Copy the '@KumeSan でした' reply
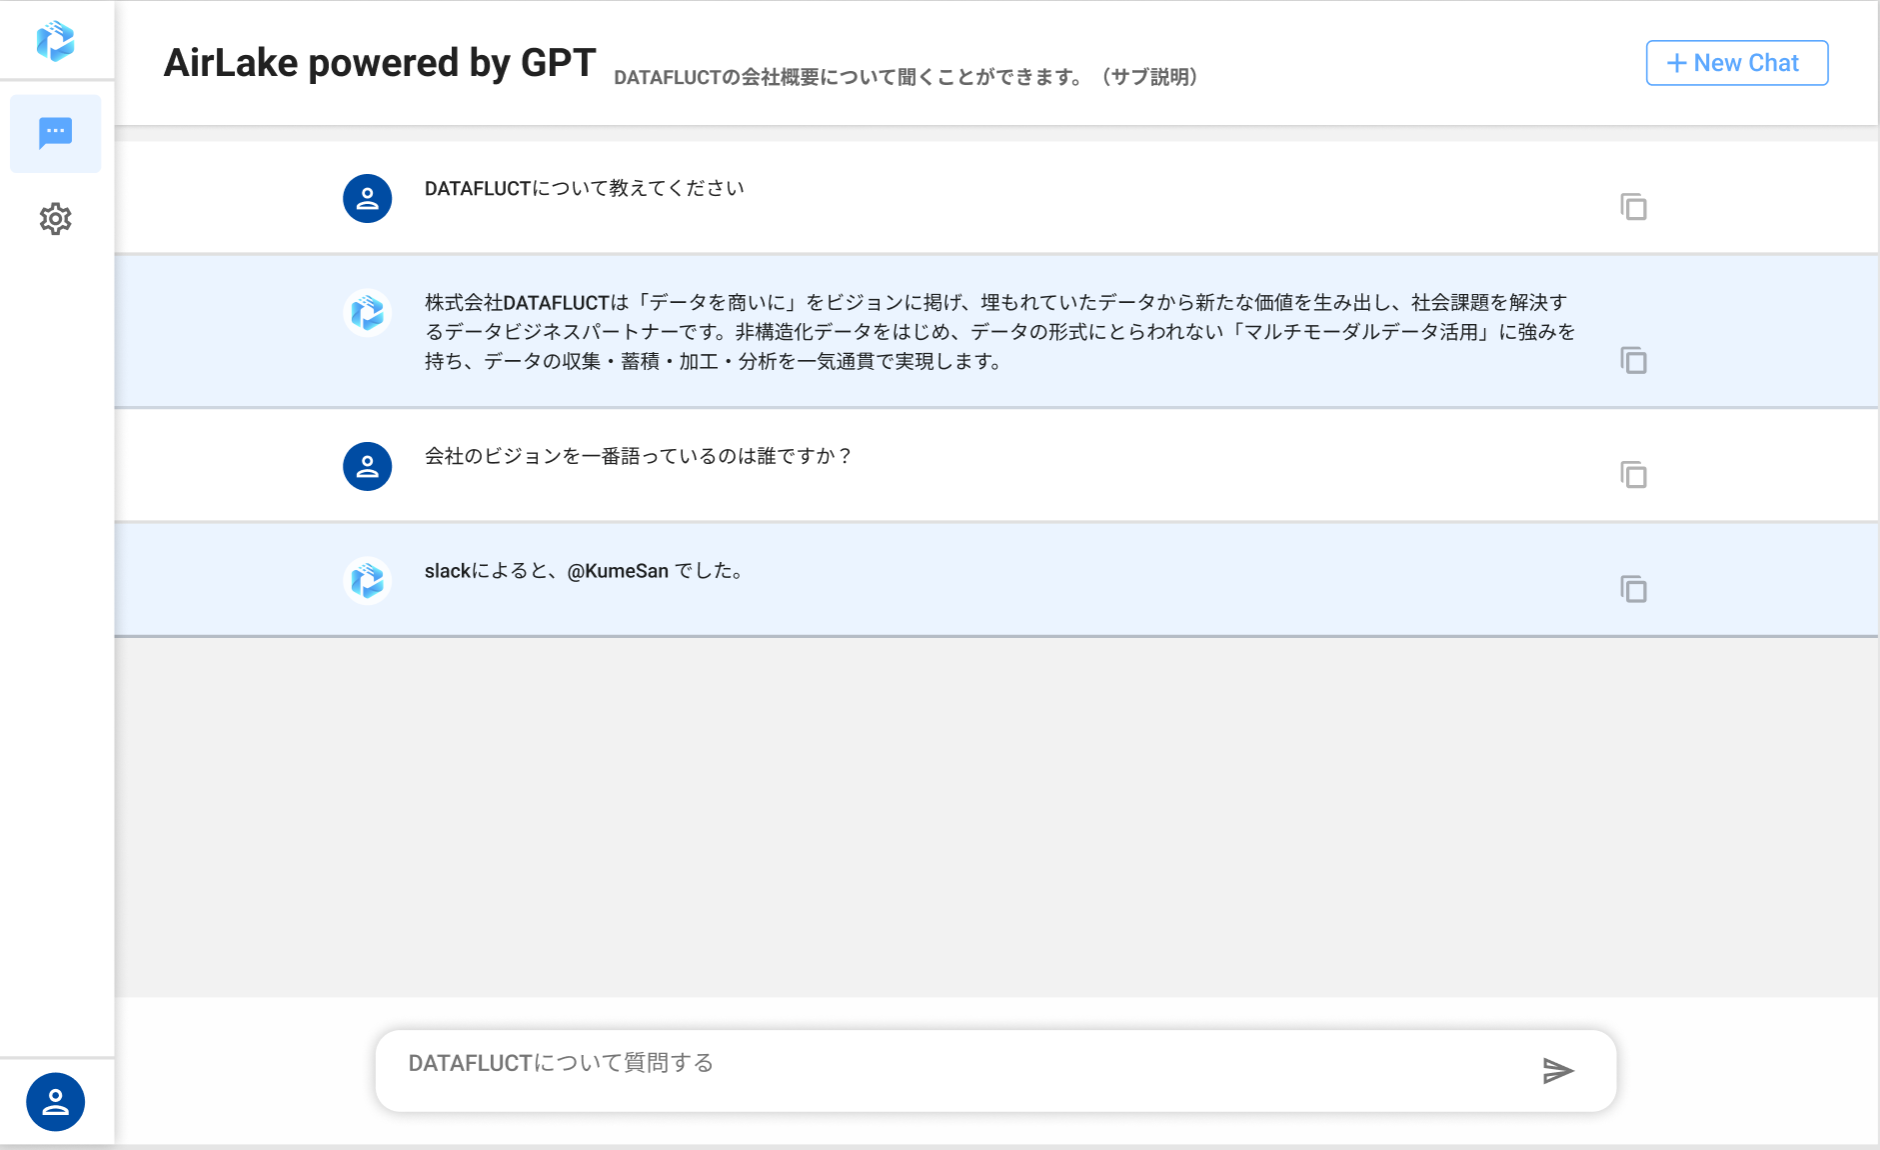This screenshot has width=1880, height=1150. point(1633,589)
